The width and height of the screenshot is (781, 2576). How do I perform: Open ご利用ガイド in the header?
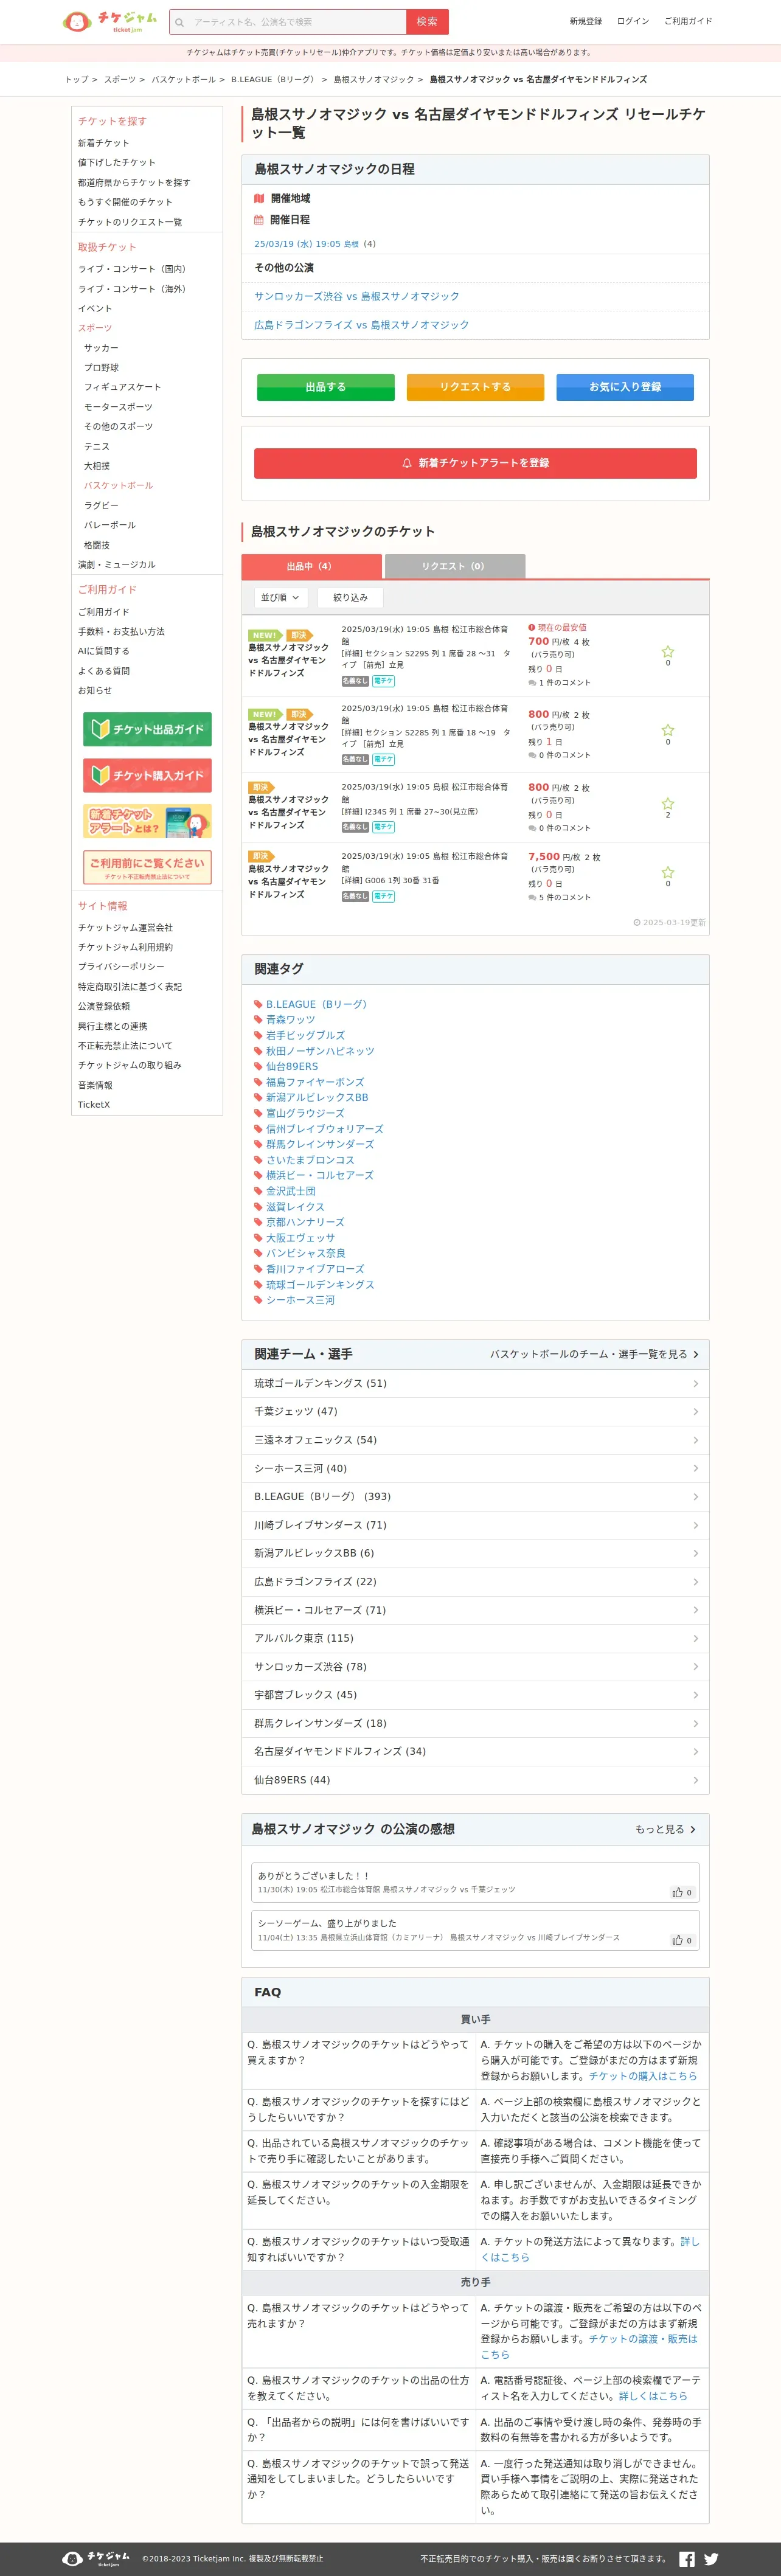[x=688, y=21]
